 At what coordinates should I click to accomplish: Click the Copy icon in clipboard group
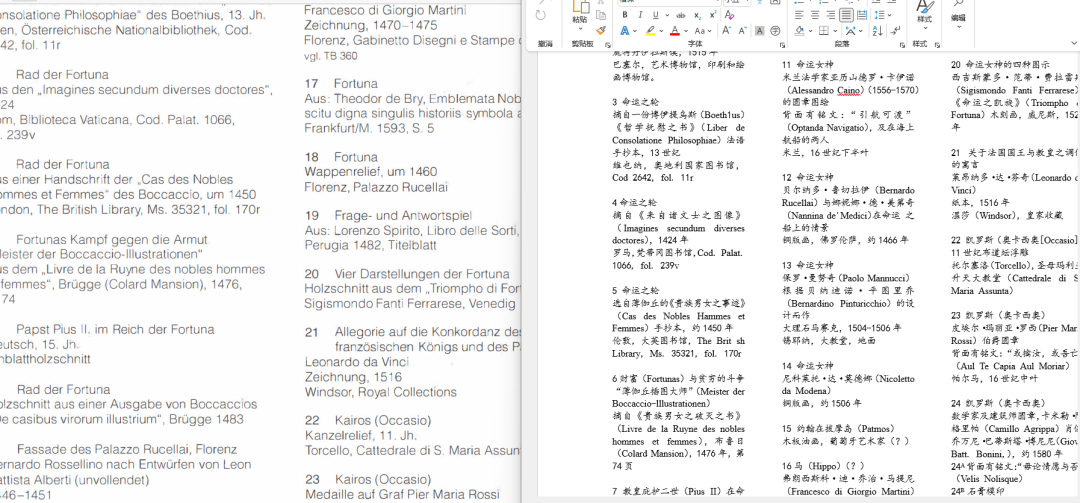(x=601, y=15)
